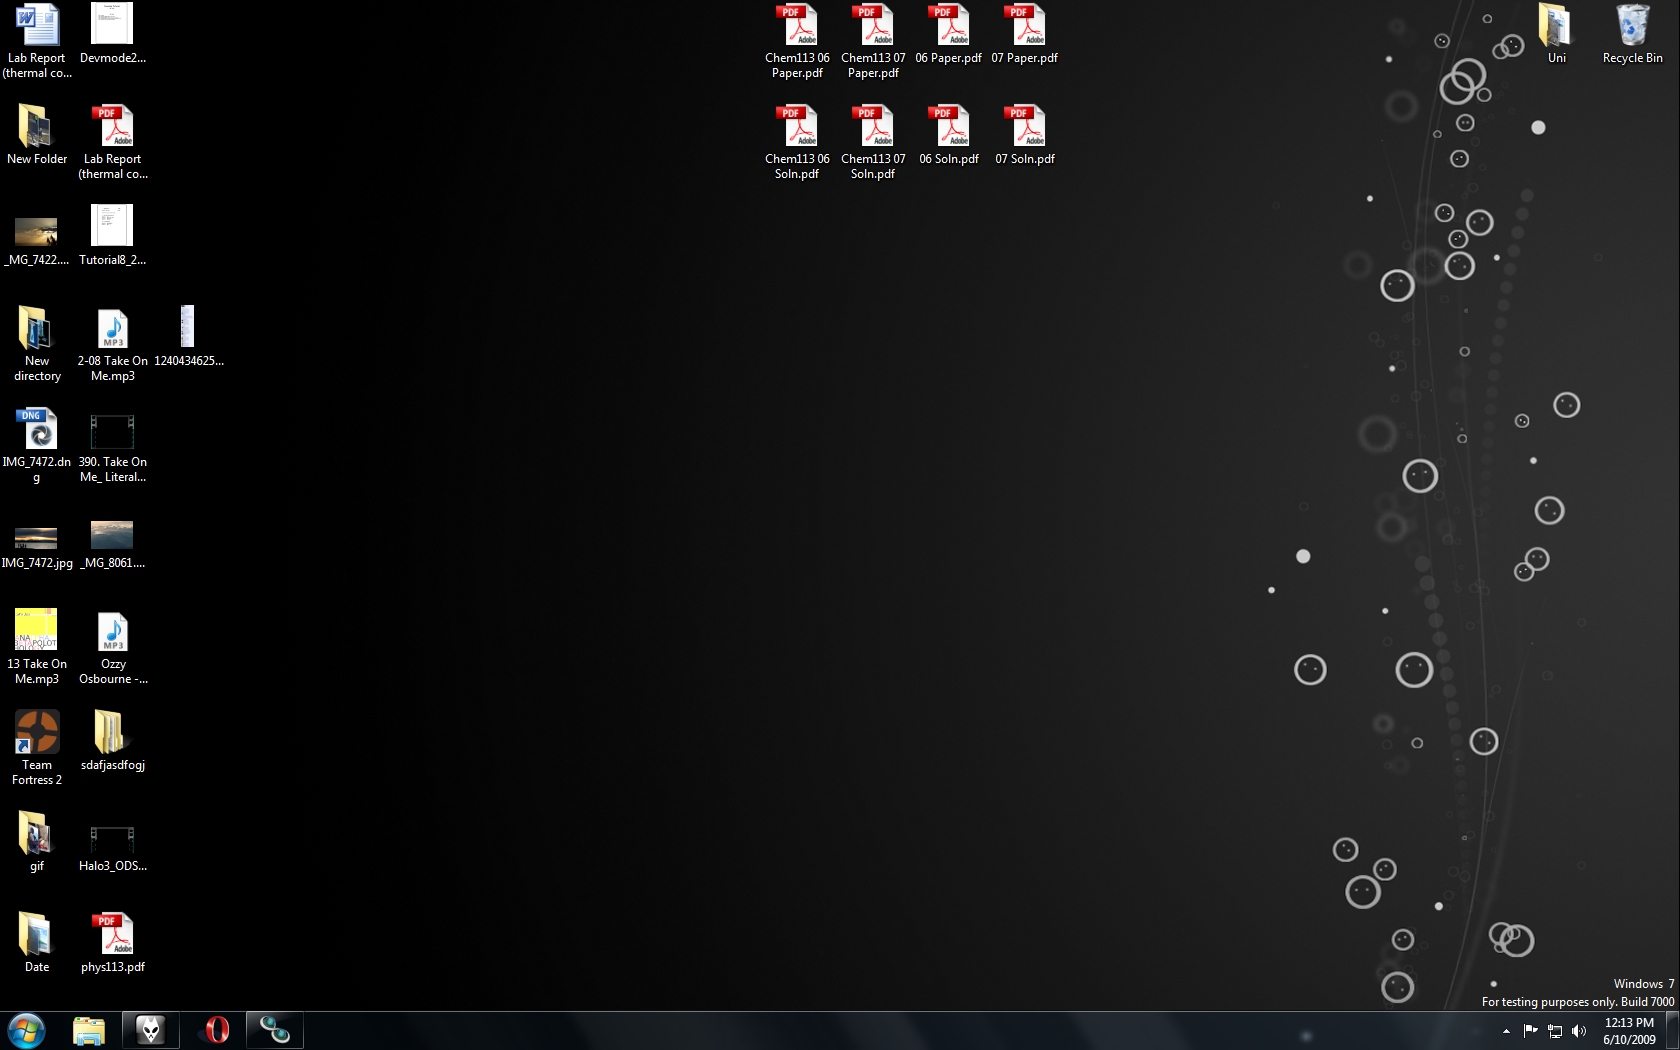Screen dimensions: 1680x1050
Task: Switch to the foobar2000 taskbar button
Action: [150, 1030]
